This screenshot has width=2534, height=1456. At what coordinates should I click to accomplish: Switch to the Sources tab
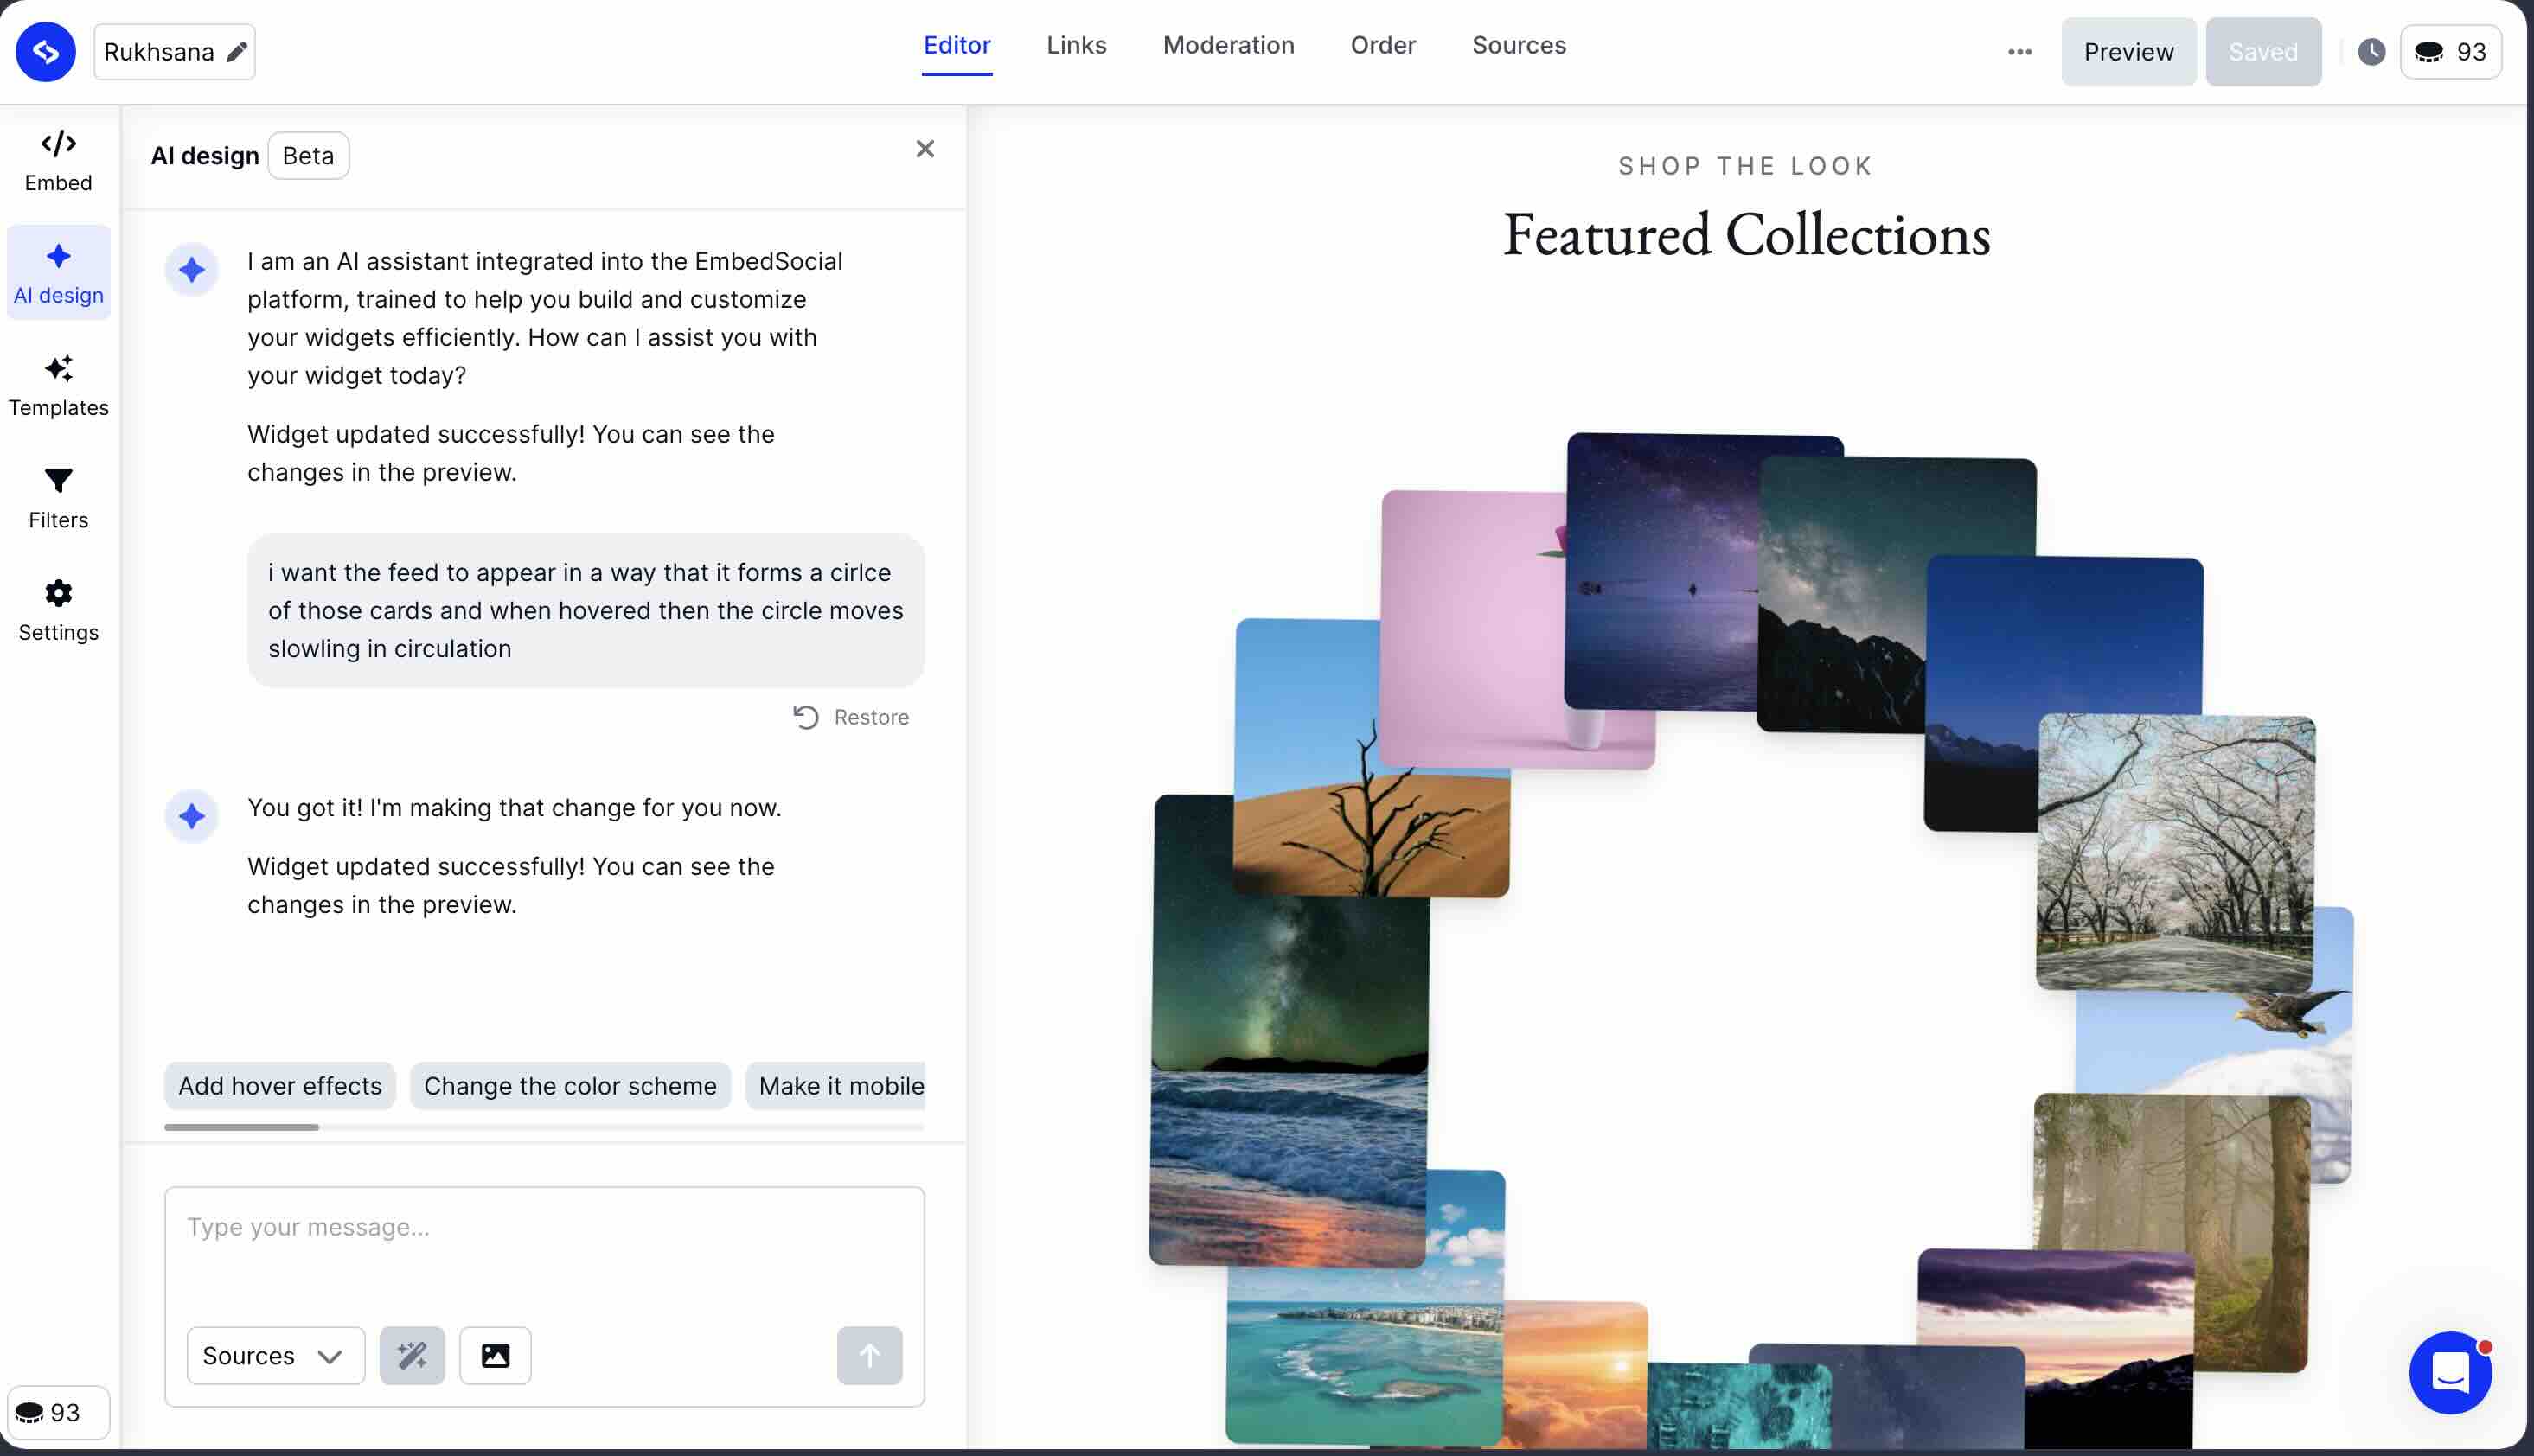click(1518, 46)
